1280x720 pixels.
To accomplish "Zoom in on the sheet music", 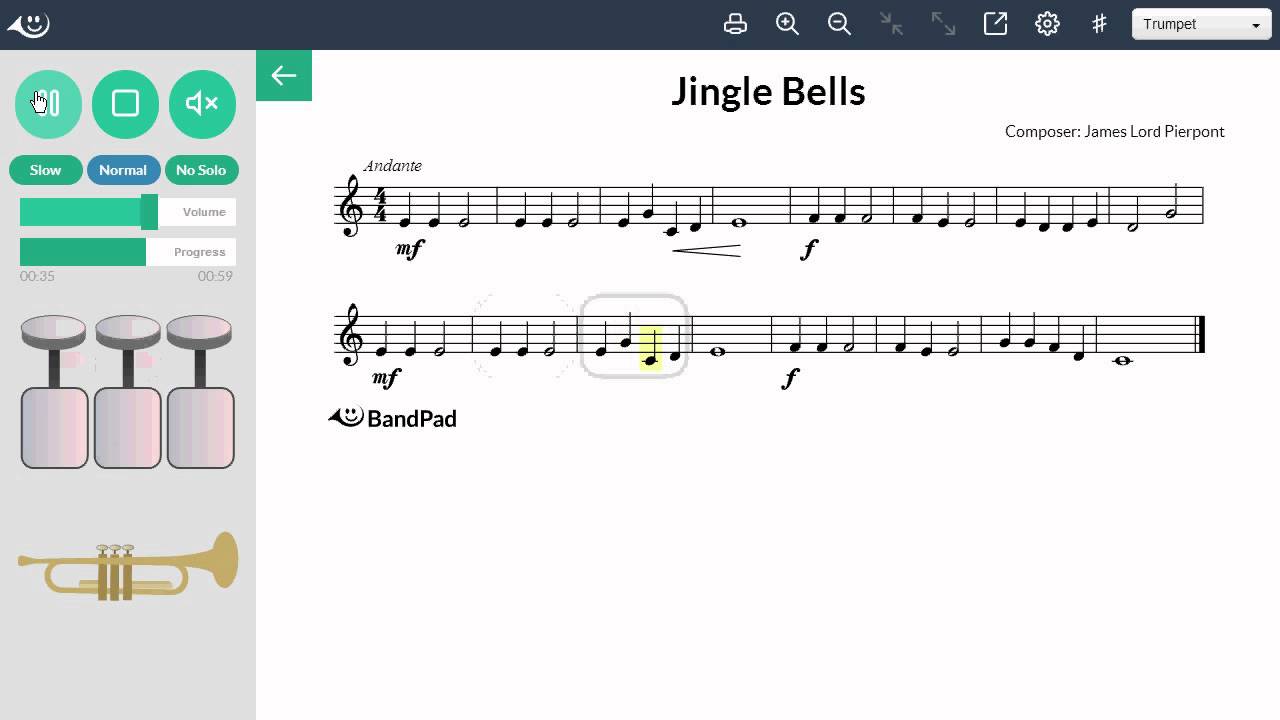I will point(787,24).
